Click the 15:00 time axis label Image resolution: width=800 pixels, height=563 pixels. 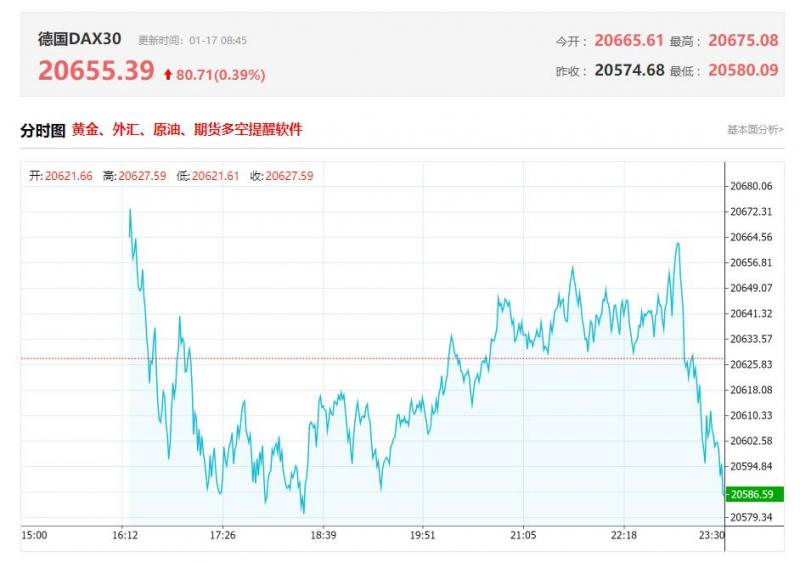[34, 535]
